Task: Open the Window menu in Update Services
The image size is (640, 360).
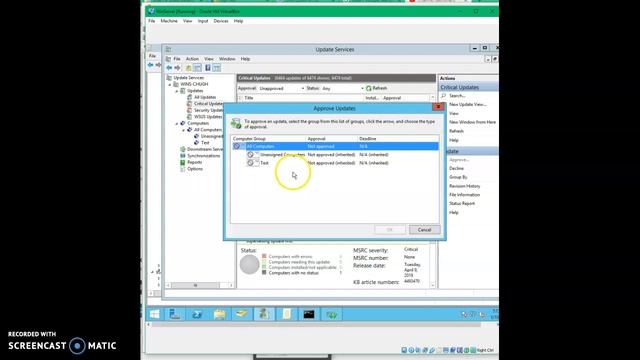Action: [x=227, y=59]
